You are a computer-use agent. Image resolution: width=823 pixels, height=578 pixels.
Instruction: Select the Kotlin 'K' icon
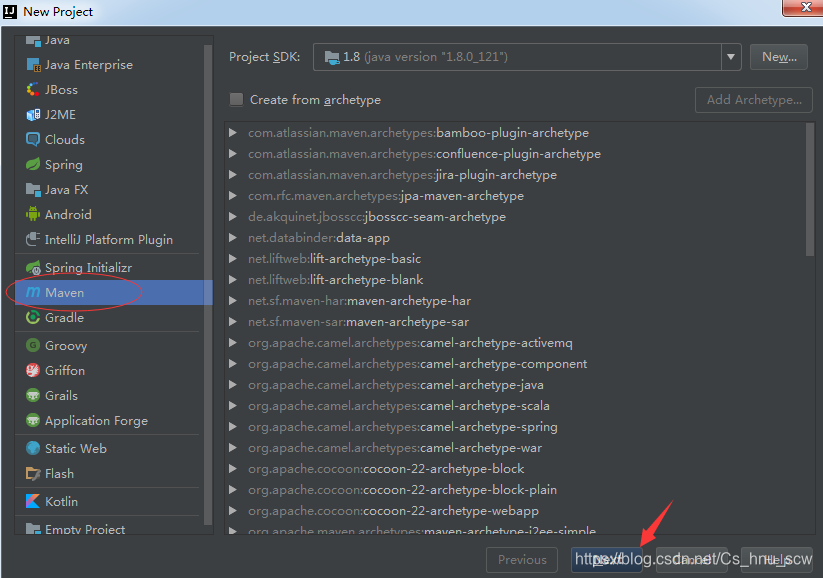(33, 501)
